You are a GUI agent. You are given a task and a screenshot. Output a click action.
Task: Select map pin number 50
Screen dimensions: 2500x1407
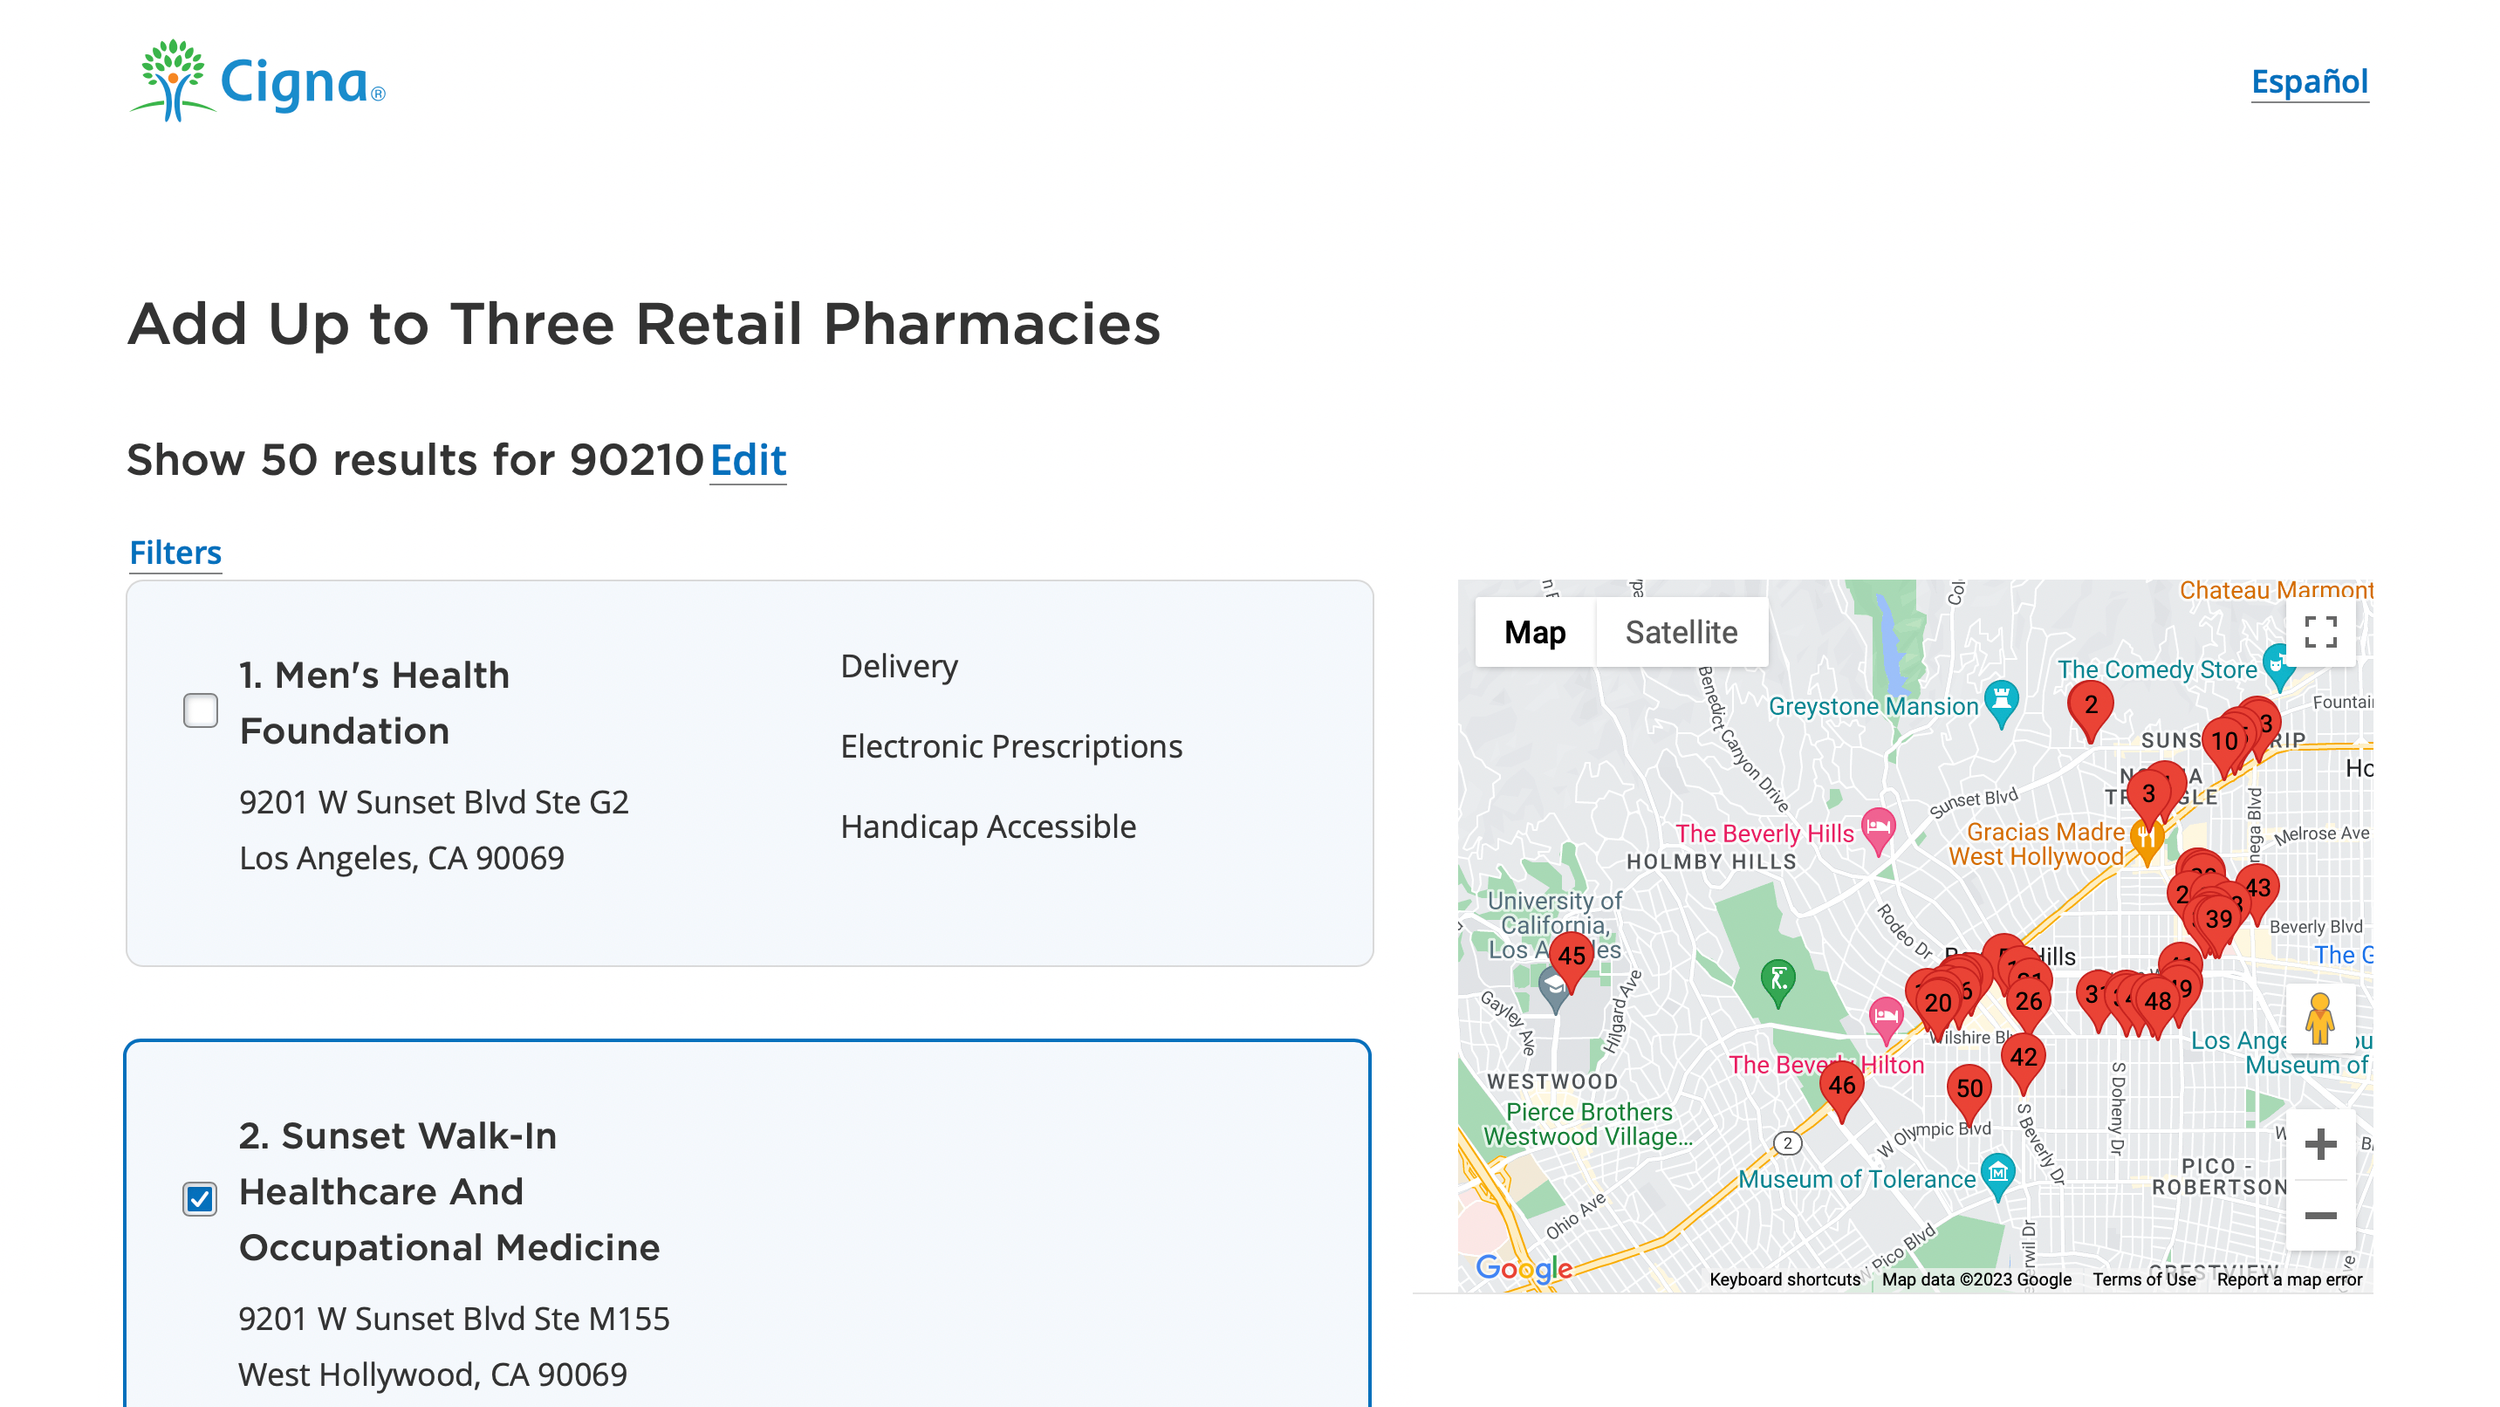point(1969,1090)
